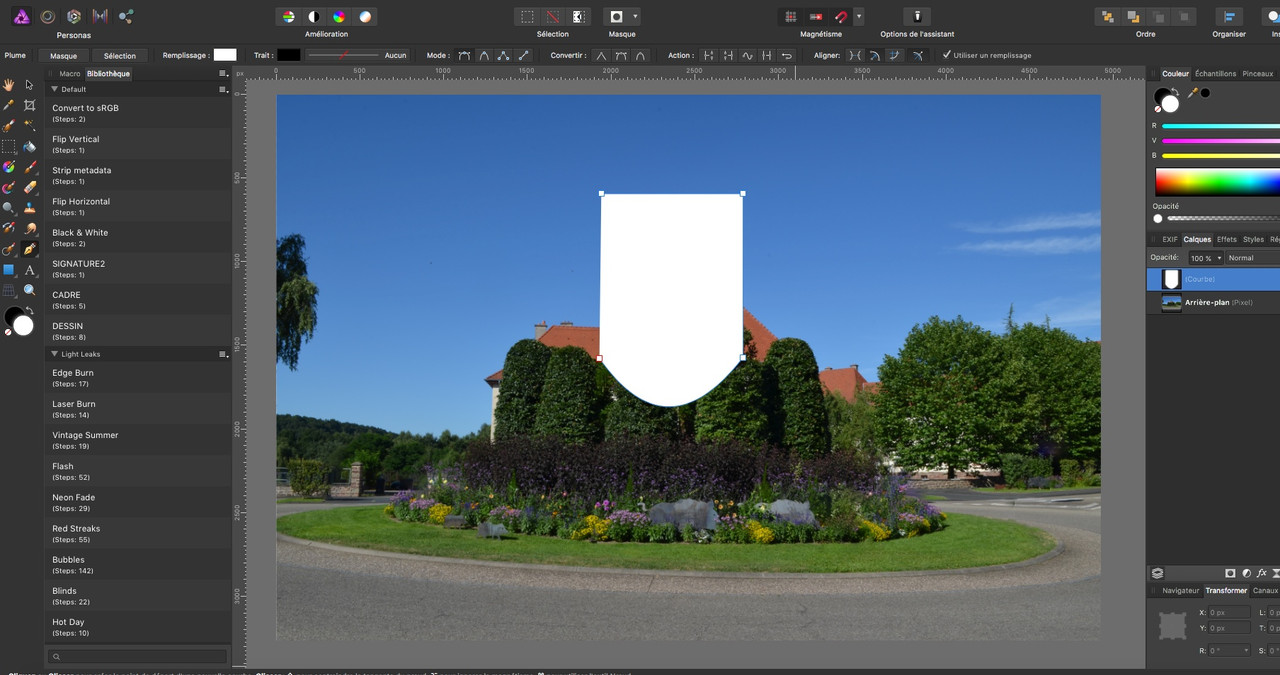This screenshot has height=675, width=1280.
Task: Open the assistant options icon
Action: pyautogui.click(x=917, y=16)
